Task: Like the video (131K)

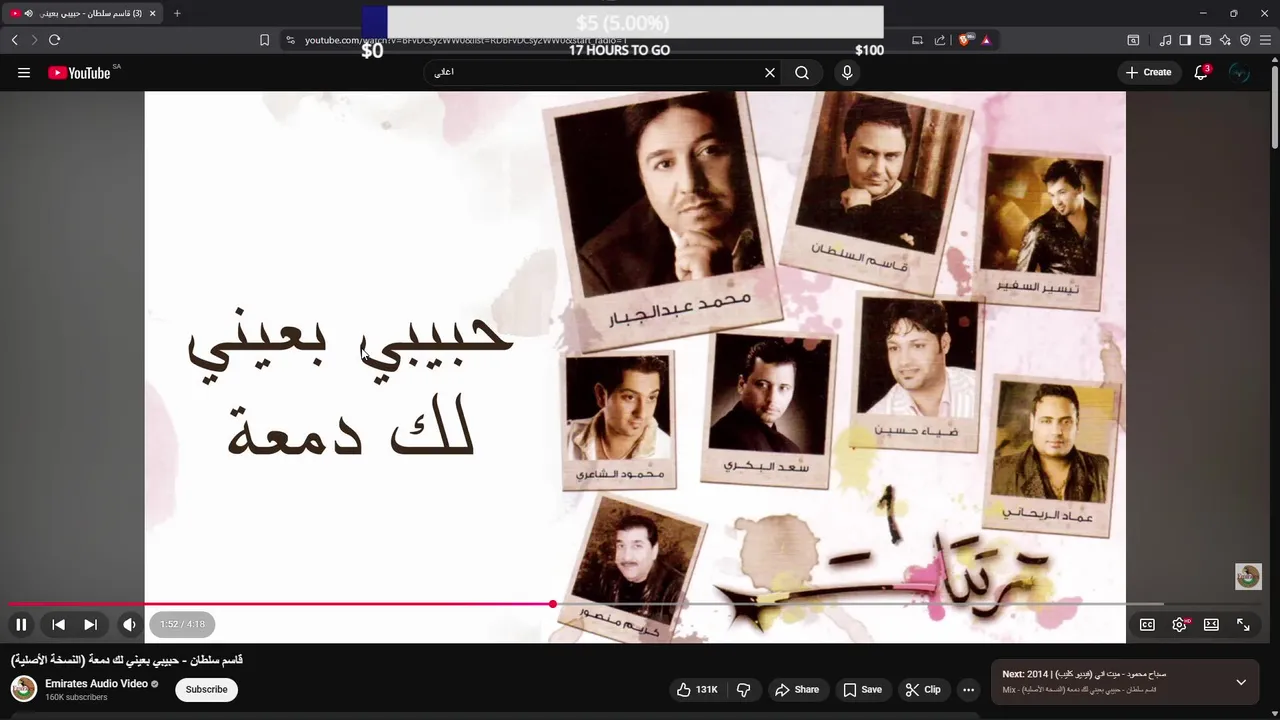Action: coord(697,689)
